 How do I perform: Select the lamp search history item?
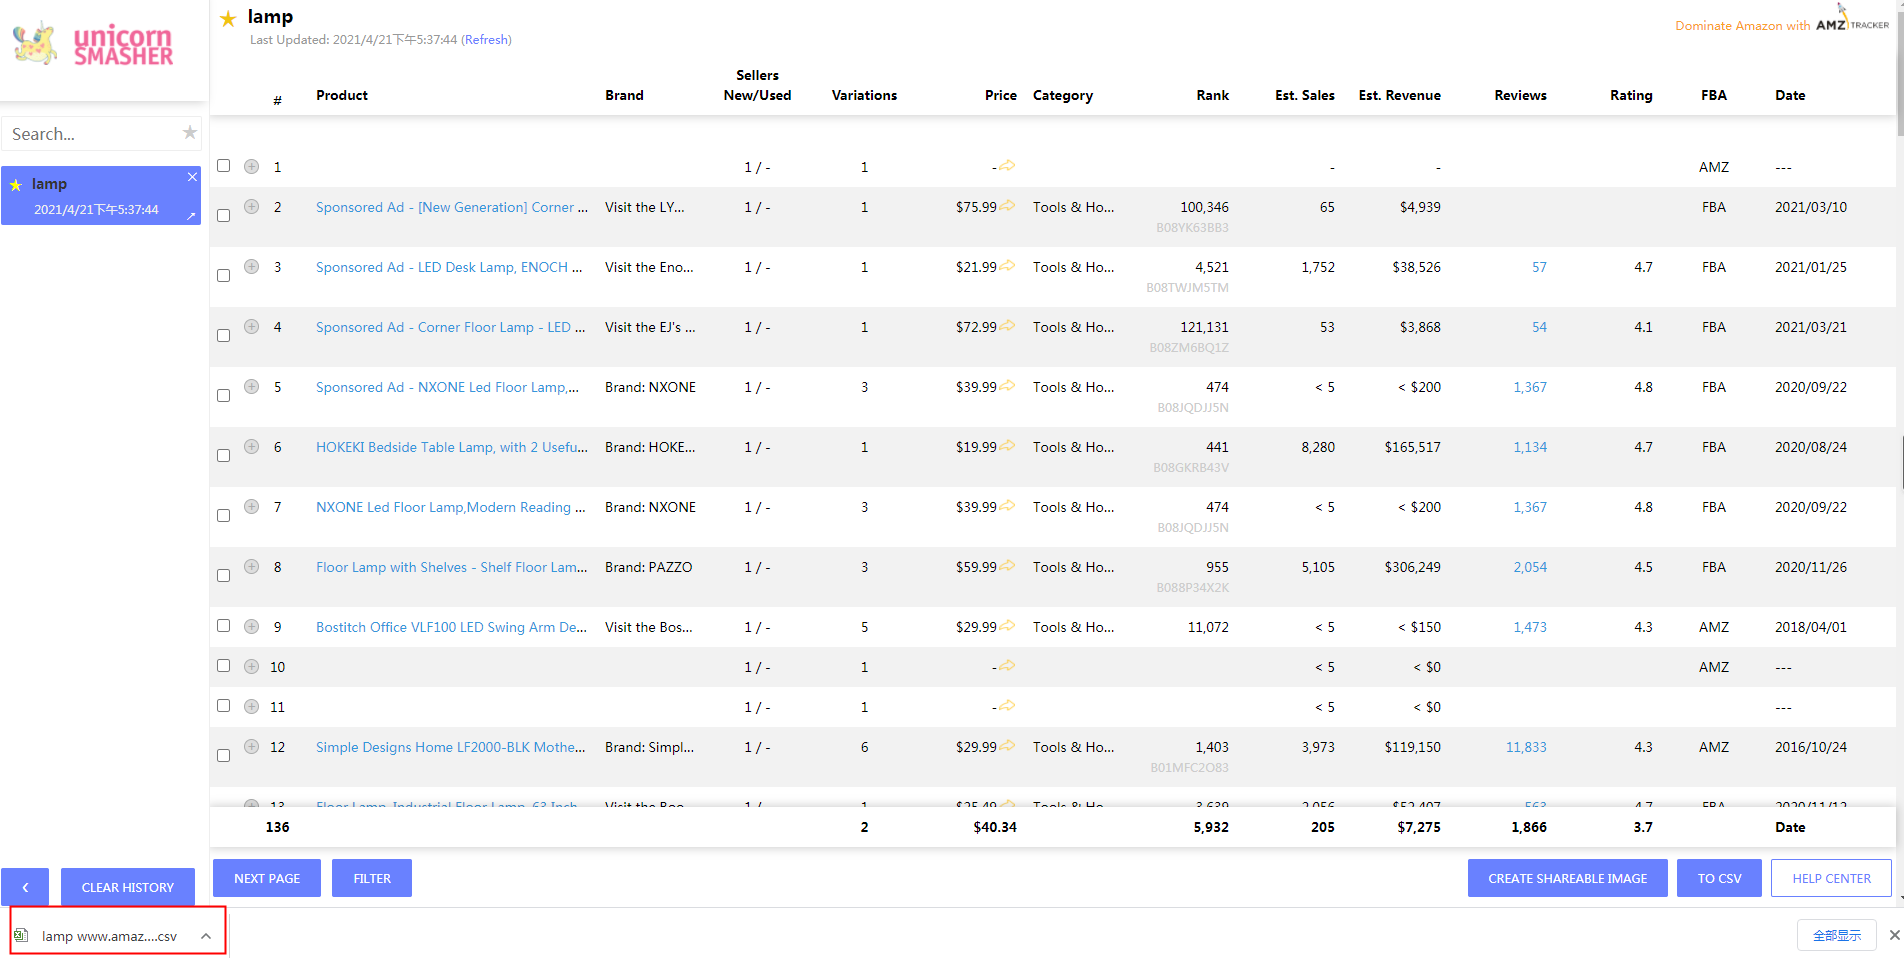[100, 195]
